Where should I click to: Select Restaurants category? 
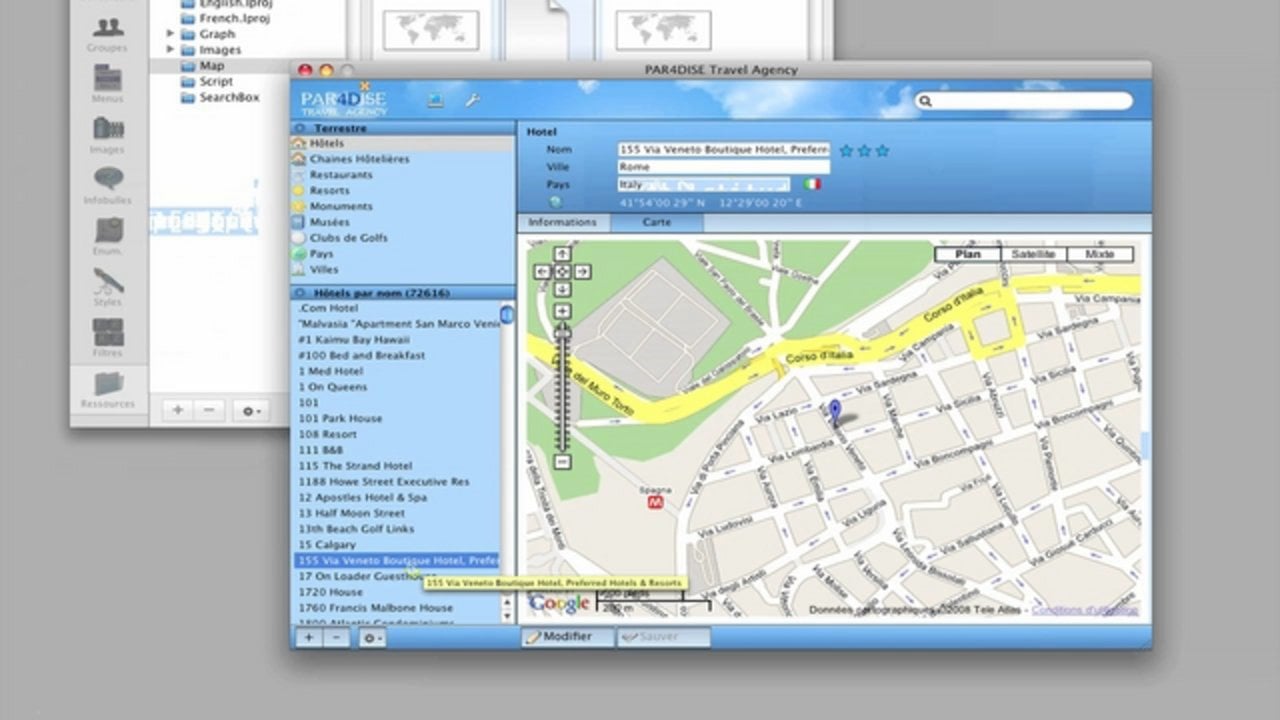click(x=403, y=175)
